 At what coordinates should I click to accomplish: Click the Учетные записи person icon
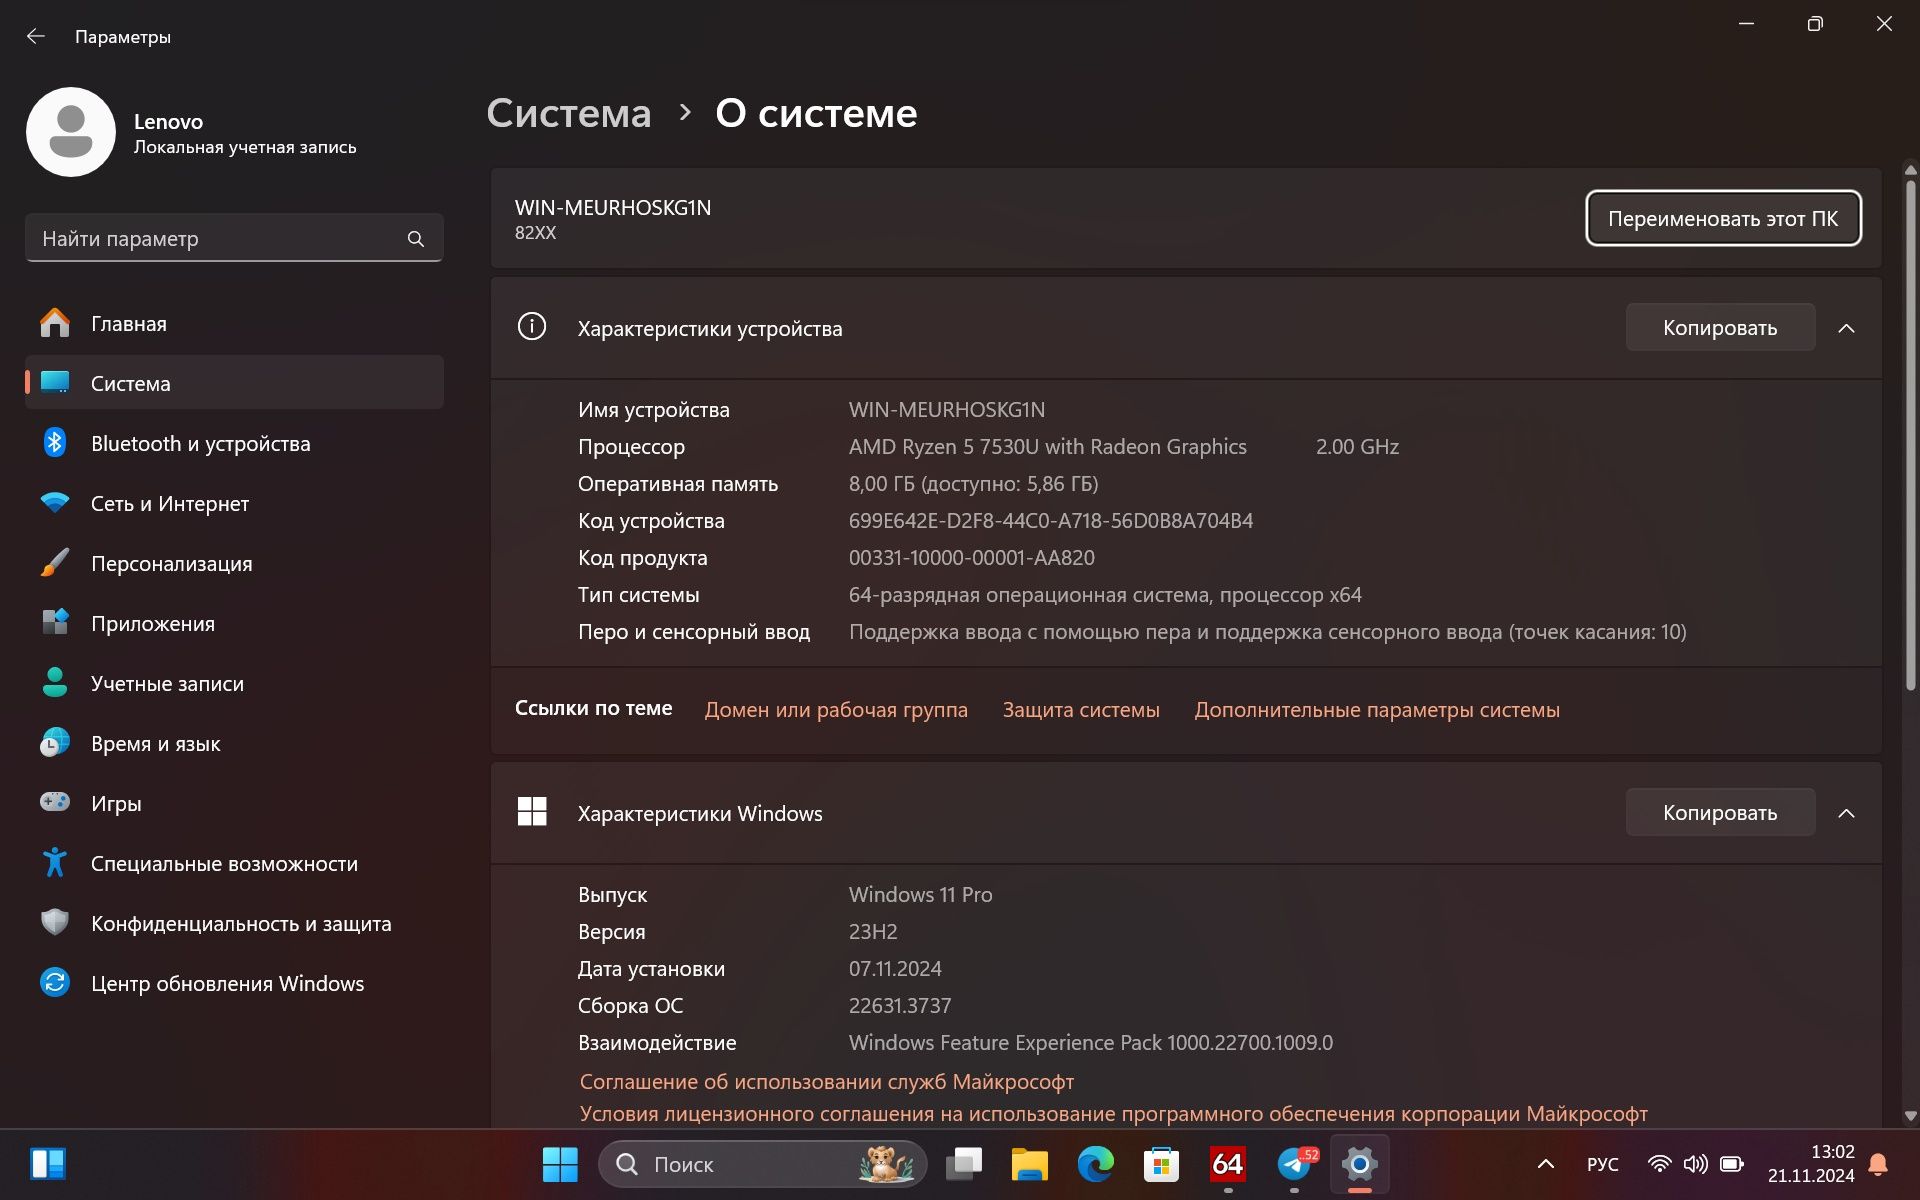pyautogui.click(x=55, y=683)
